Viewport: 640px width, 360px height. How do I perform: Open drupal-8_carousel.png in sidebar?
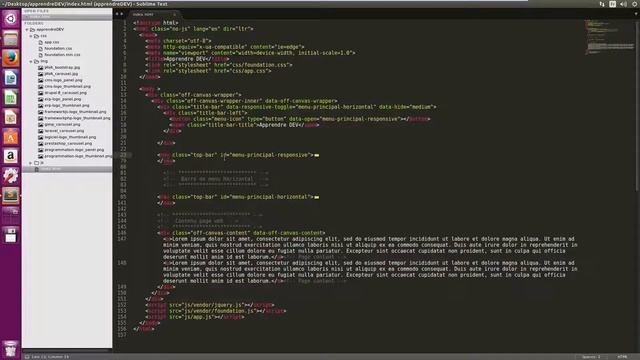(x=65, y=93)
